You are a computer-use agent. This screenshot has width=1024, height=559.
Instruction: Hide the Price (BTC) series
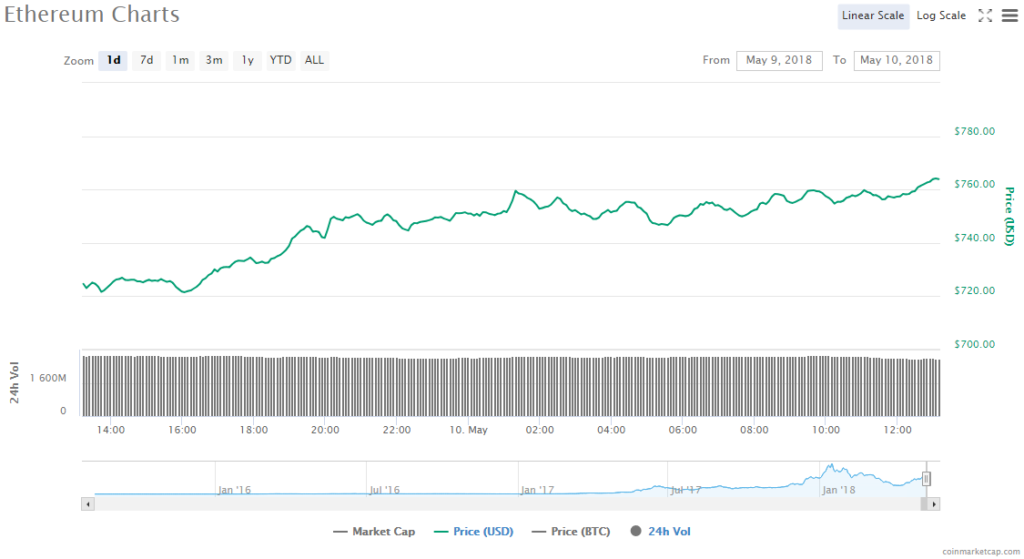tap(574, 532)
